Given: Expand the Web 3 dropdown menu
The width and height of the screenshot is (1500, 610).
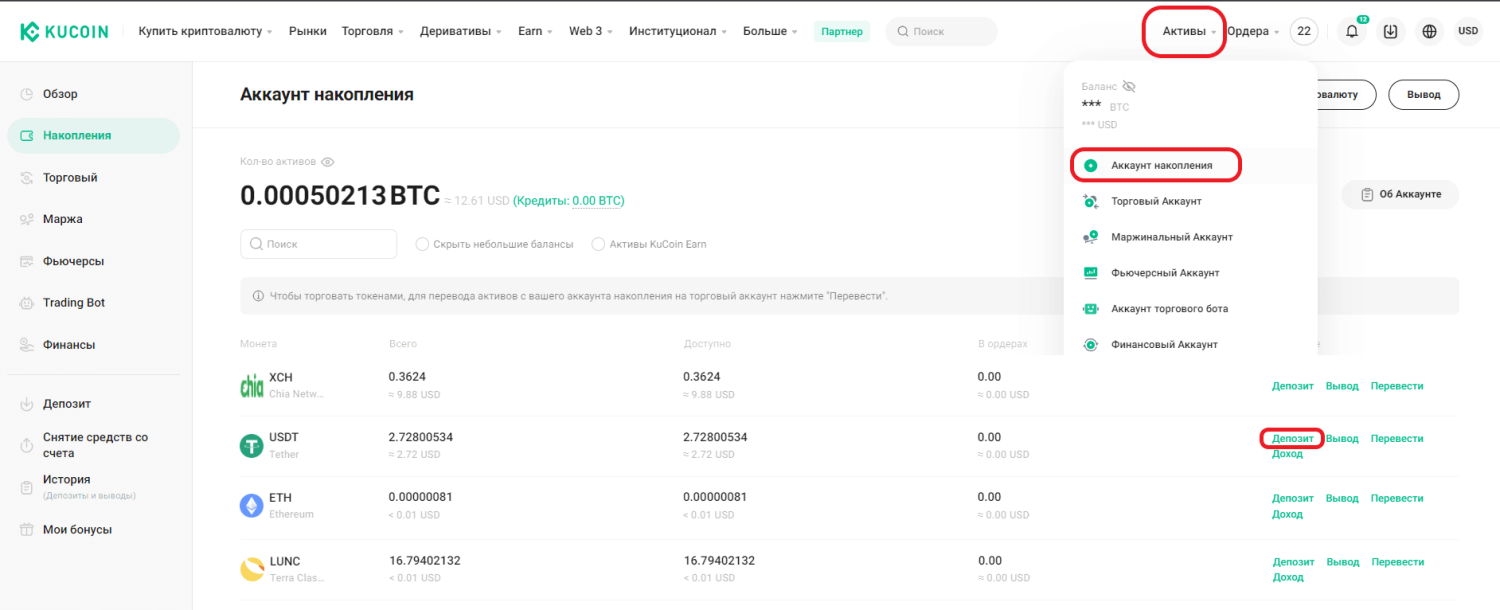Looking at the screenshot, I should [x=591, y=32].
